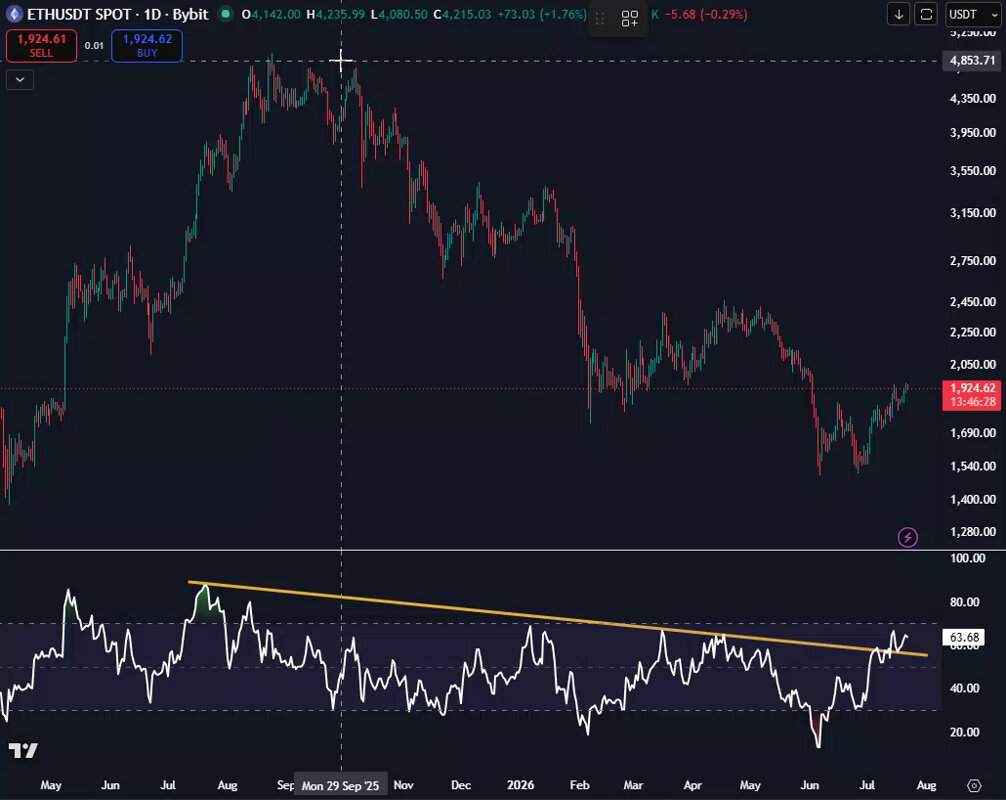Screen dimensions: 1006x800
Task: Click the Dec label on the time axis
Action: click(461, 785)
